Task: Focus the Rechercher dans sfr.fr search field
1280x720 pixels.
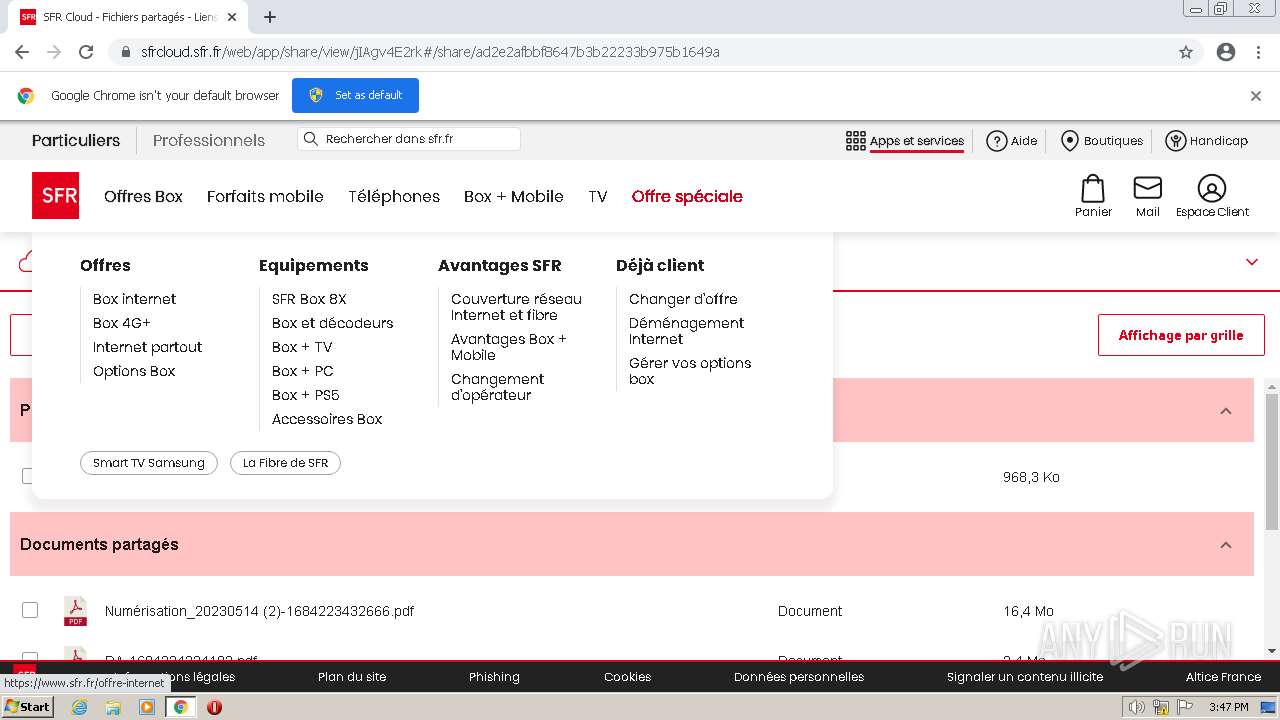Action: coord(409,139)
